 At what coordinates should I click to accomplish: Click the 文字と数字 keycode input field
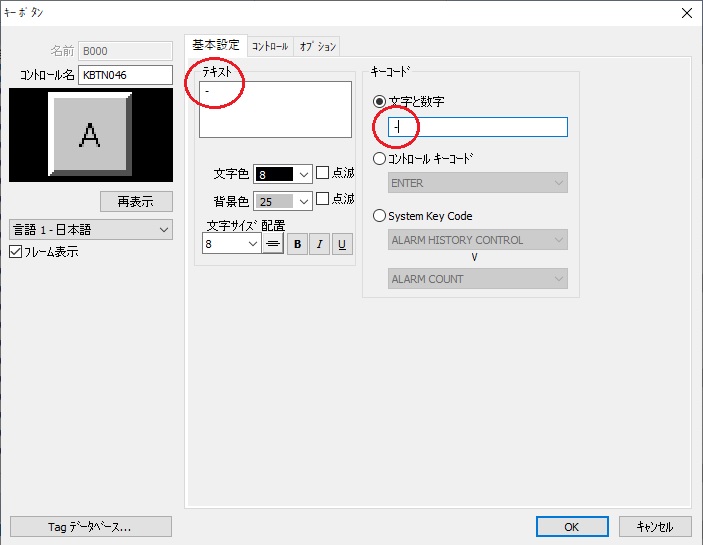478,127
